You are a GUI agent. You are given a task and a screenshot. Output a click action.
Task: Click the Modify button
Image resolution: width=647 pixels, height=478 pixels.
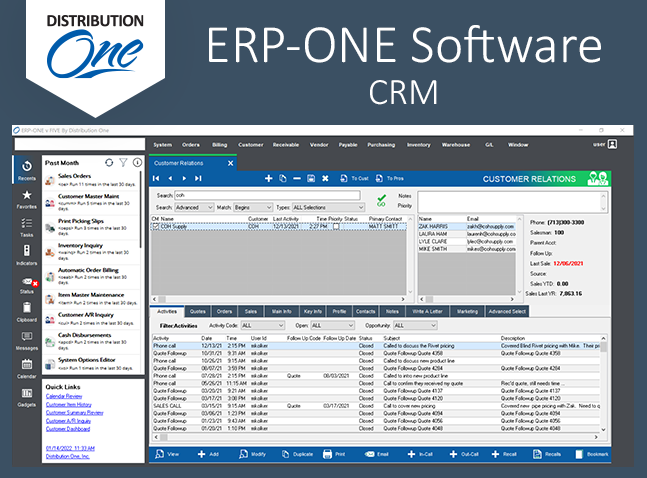tap(252, 454)
